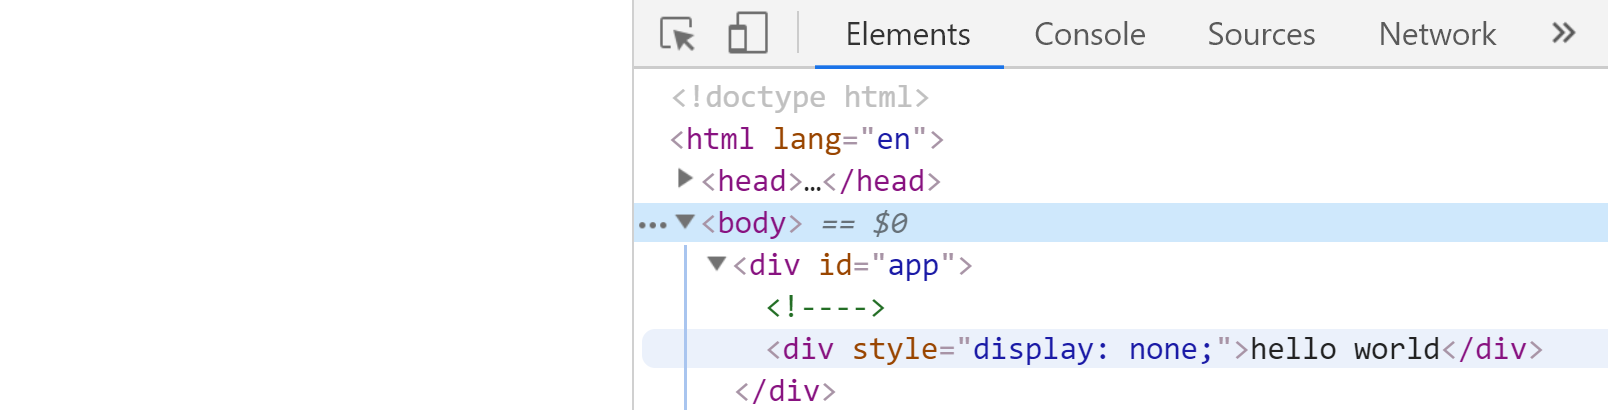This screenshot has width=1608, height=410.
Task: Open the Console tab
Action: click(x=1089, y=34)
